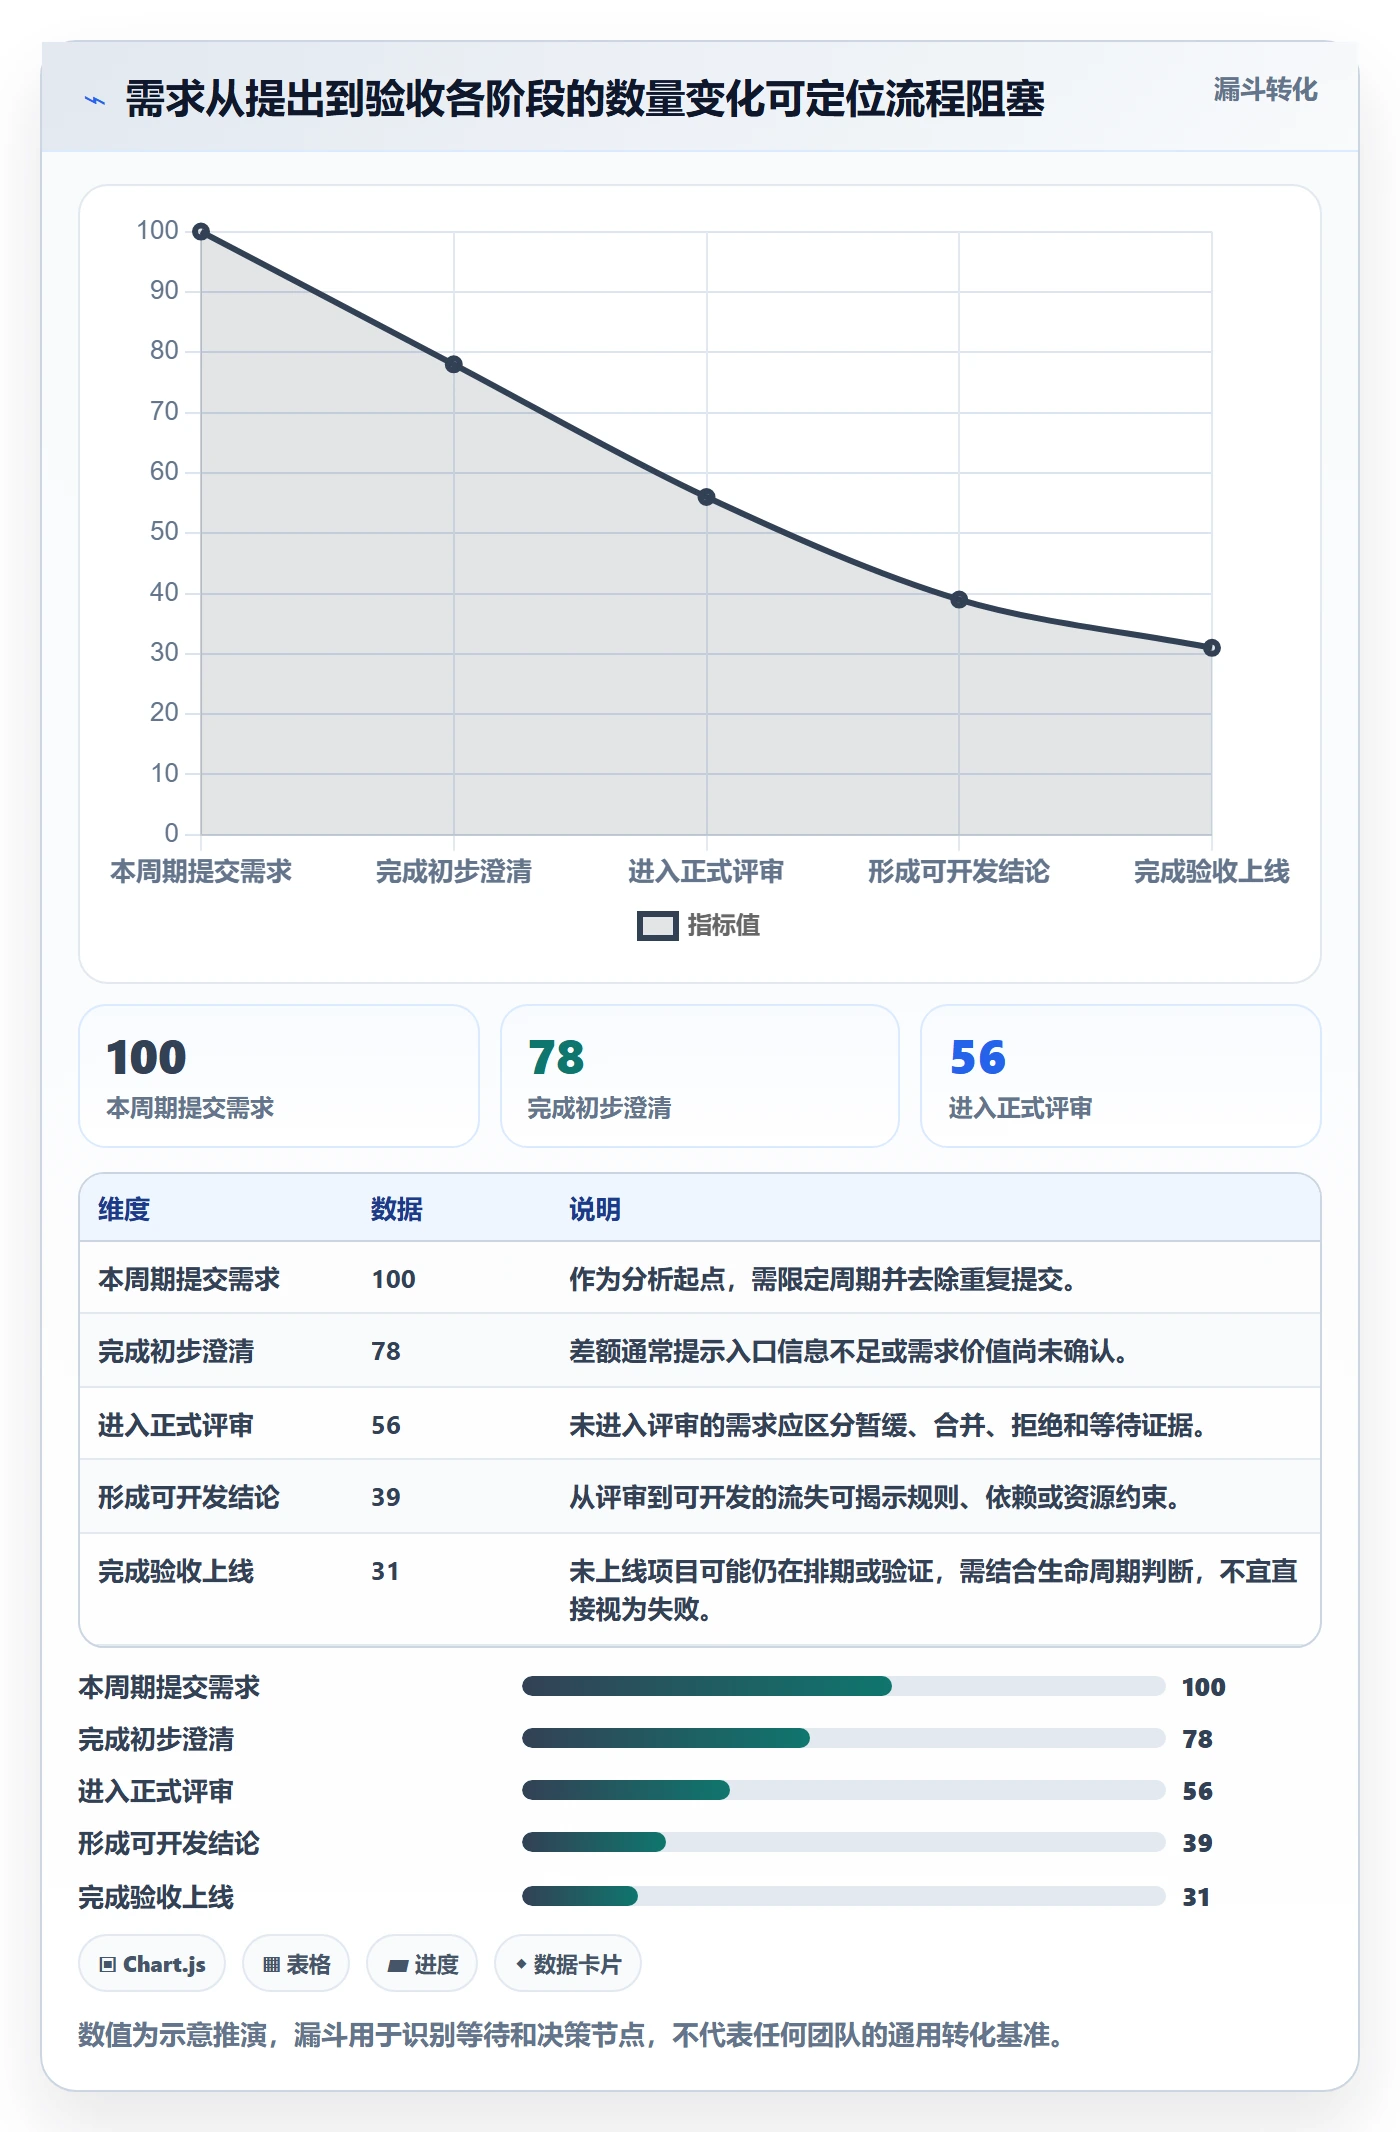
Task: Click the chart data point for 进入正式评审
Action: coord(706,497)
